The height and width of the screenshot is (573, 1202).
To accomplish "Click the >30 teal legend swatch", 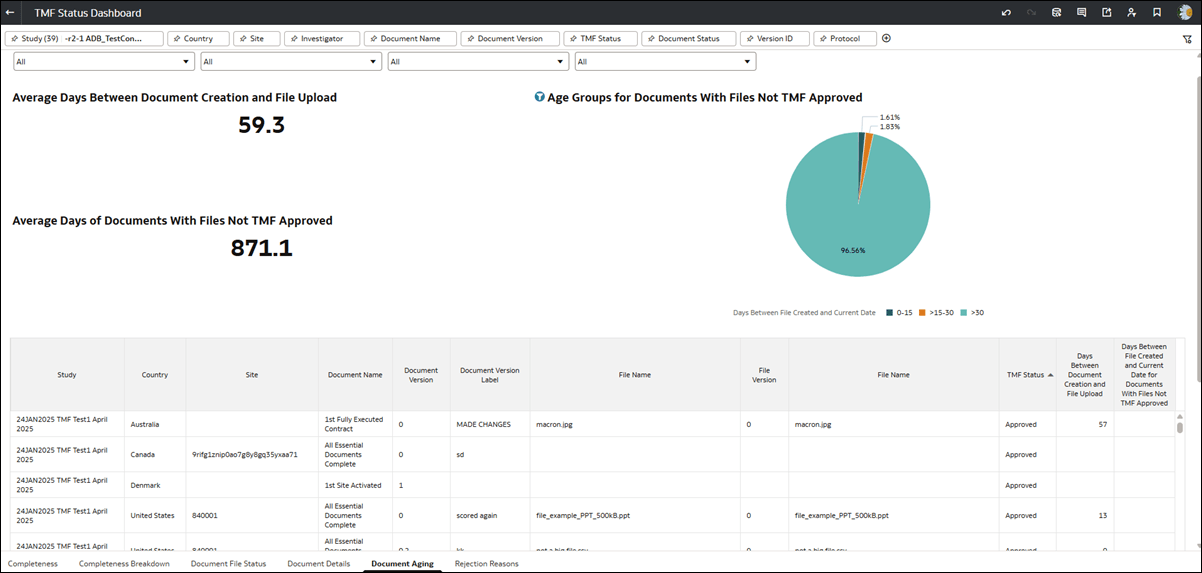I will (964, 313).
